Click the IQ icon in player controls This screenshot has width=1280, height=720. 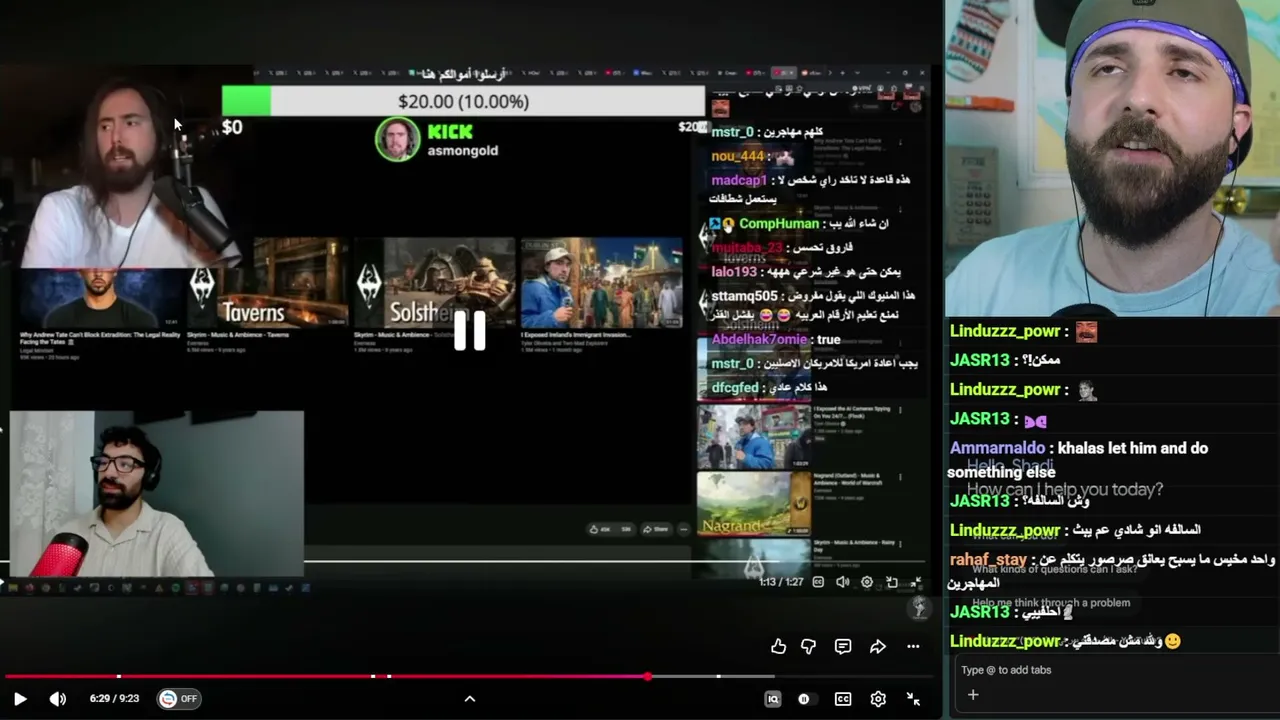[773, 699]
